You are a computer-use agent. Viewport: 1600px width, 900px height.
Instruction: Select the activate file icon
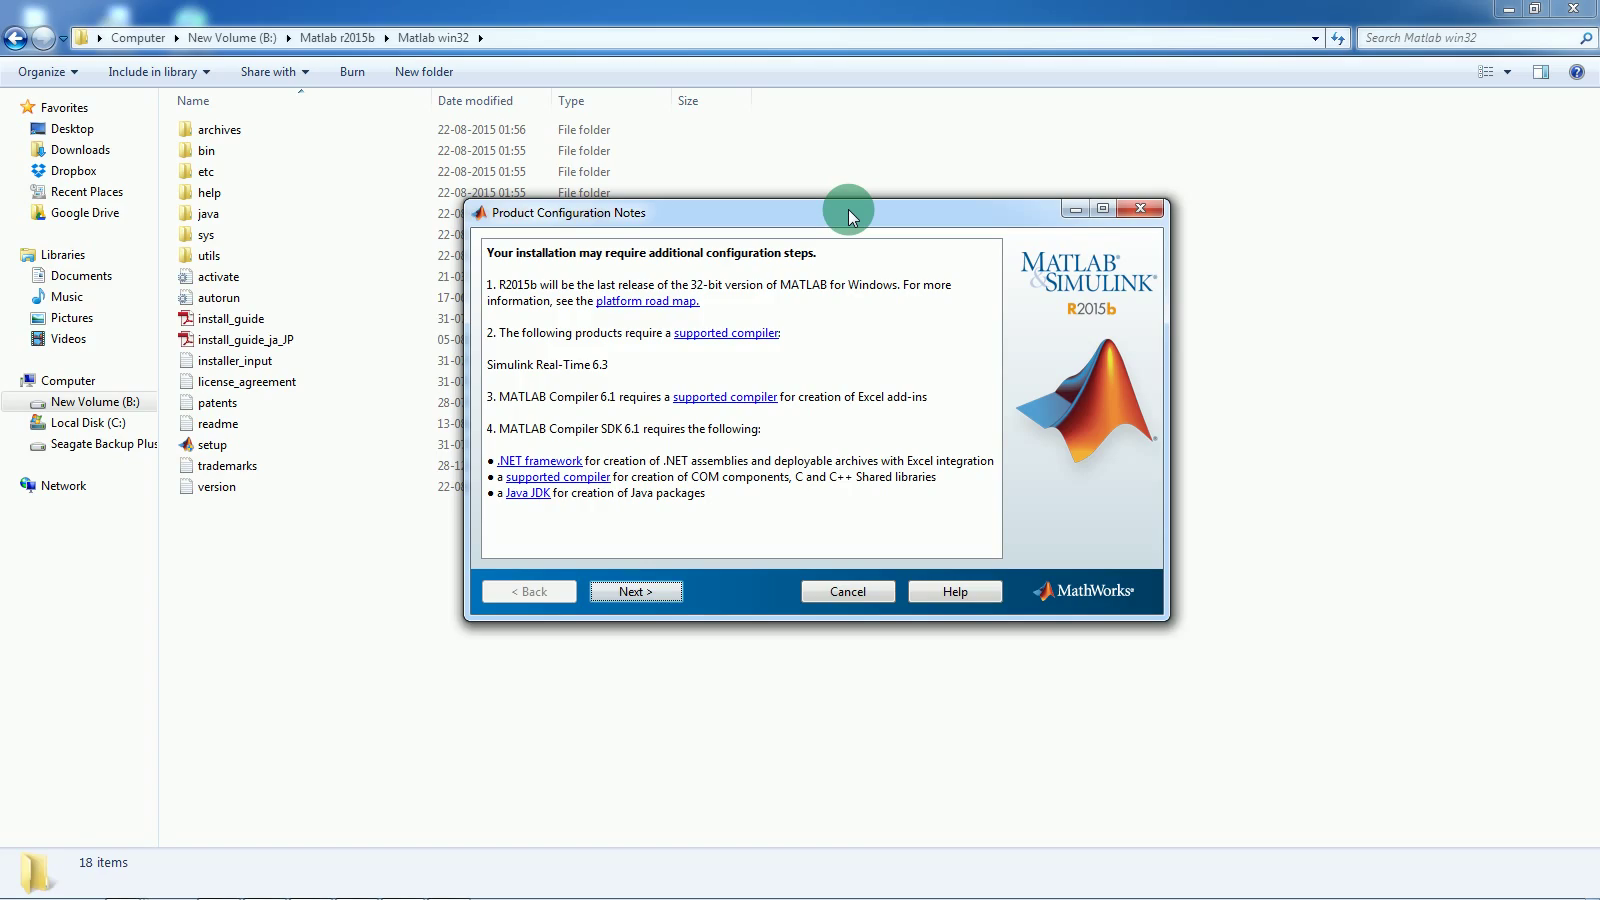pyautogui.click(x=185, y=276)
